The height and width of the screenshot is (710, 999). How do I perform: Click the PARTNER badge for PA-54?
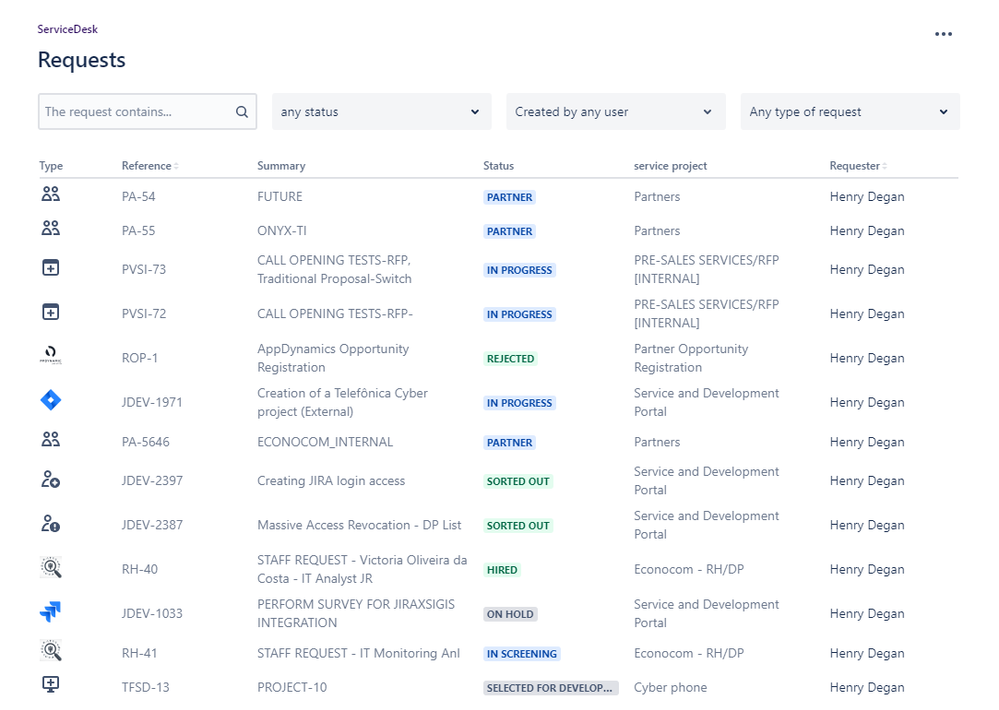point(510,198)
